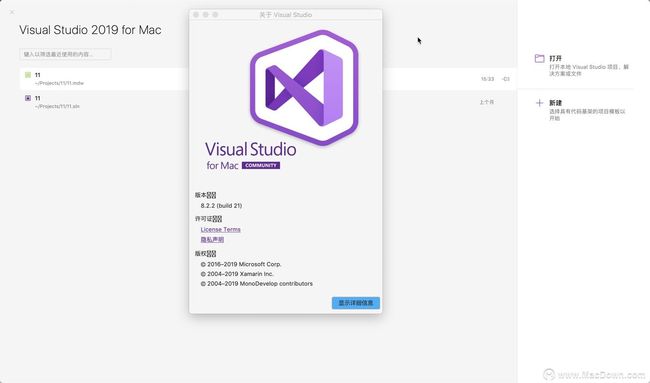Click the Visual Studio 2019 for Mac heading
650x383 pixels.
(x=90, y=30)
